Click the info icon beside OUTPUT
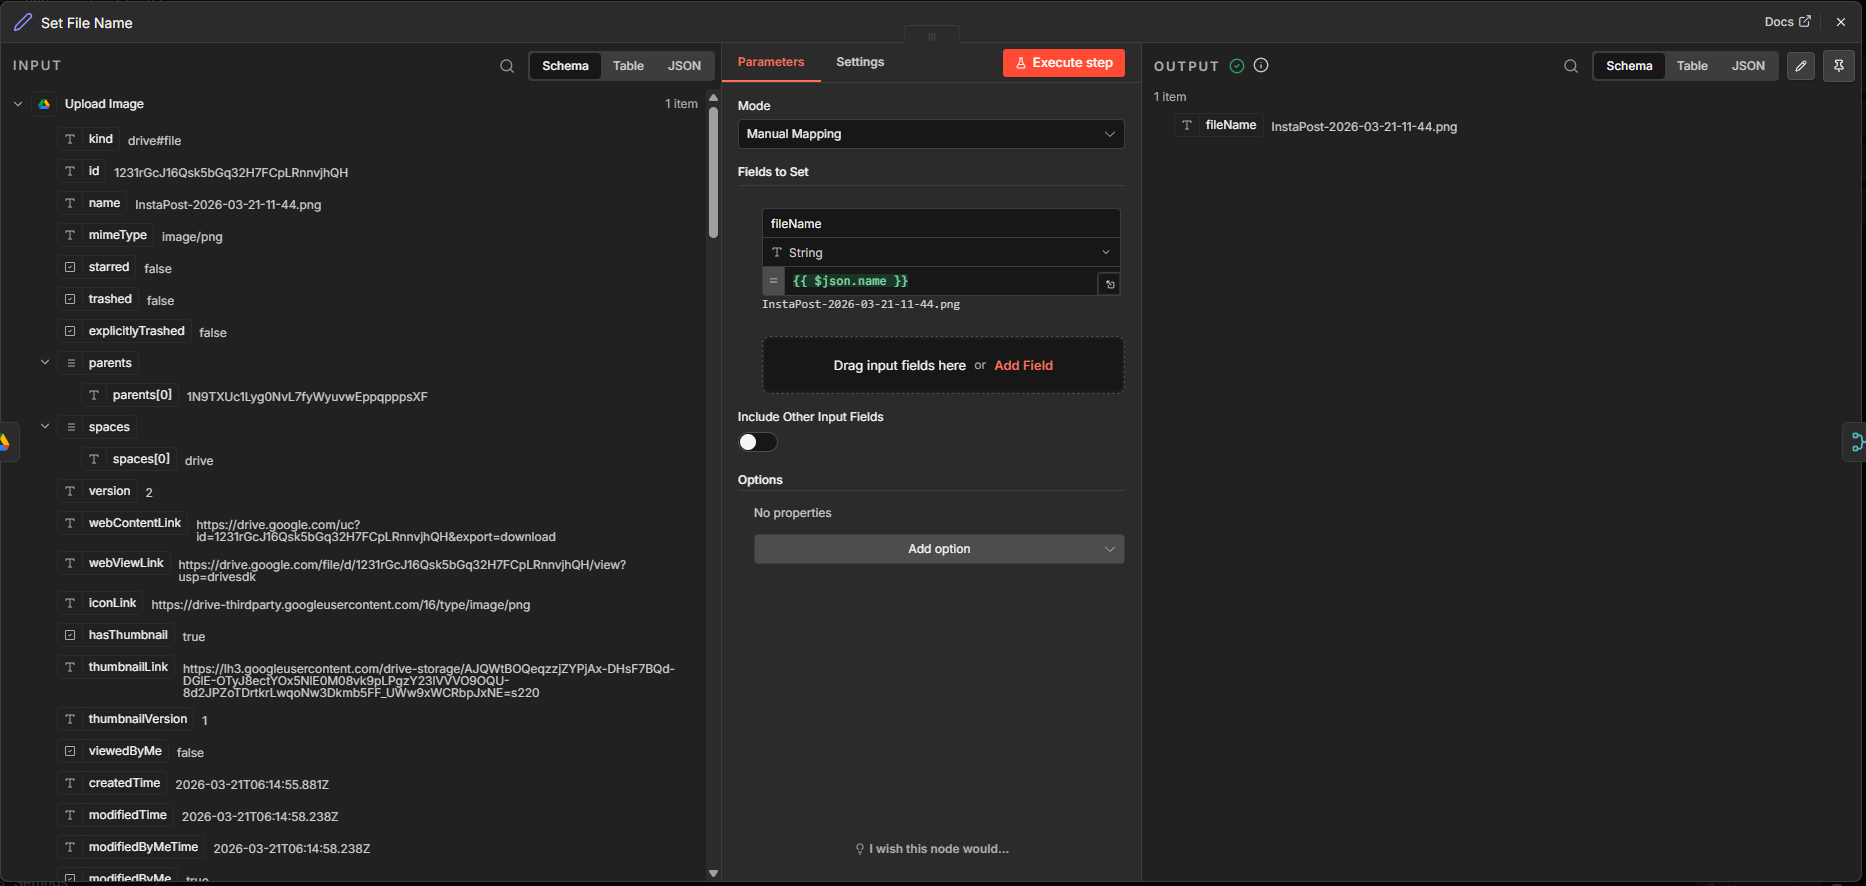Viewport: 1866px width, 886px height. coord(1261,65)
